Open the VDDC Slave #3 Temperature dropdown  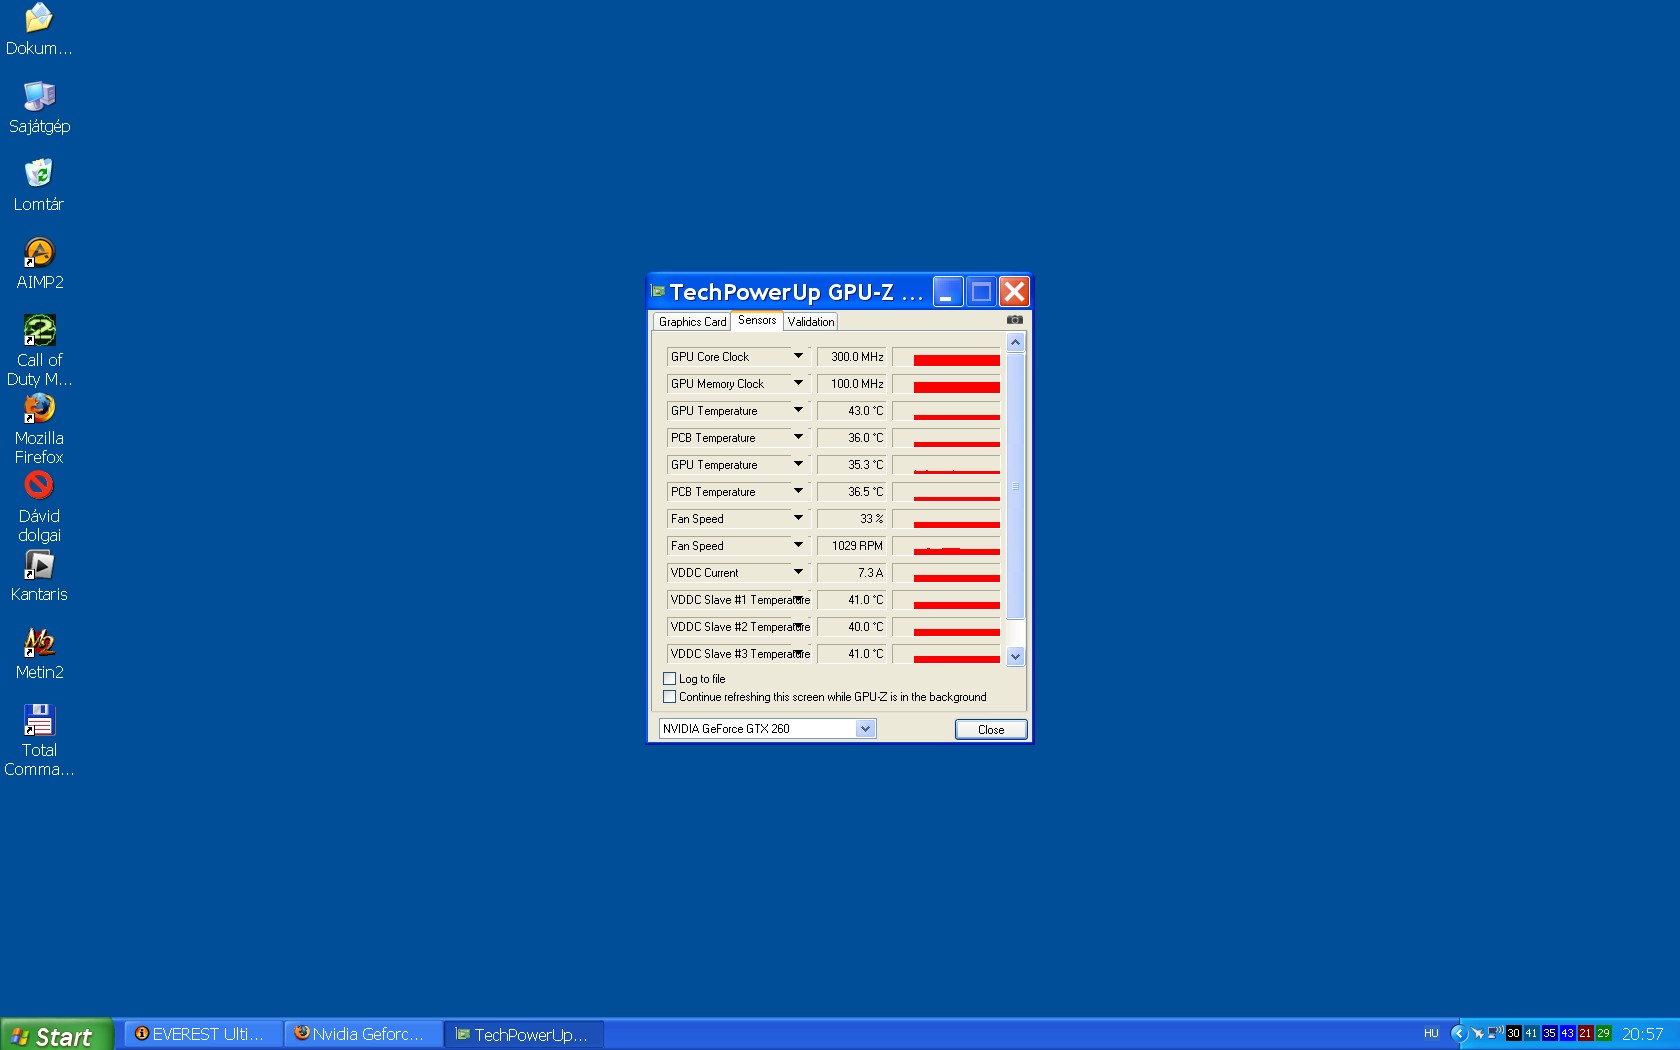(798, 653)
